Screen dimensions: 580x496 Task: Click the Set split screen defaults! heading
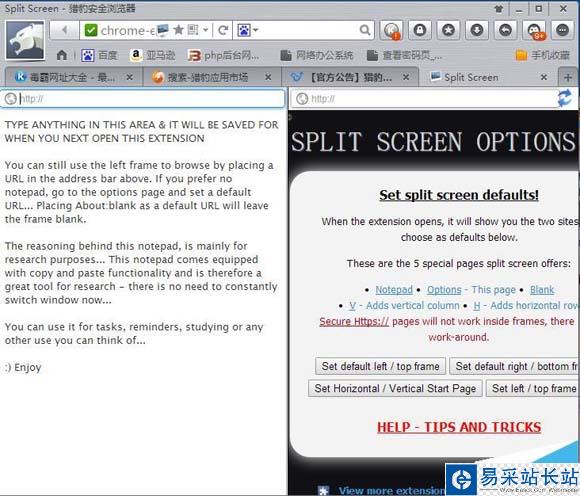pos(459,195)
